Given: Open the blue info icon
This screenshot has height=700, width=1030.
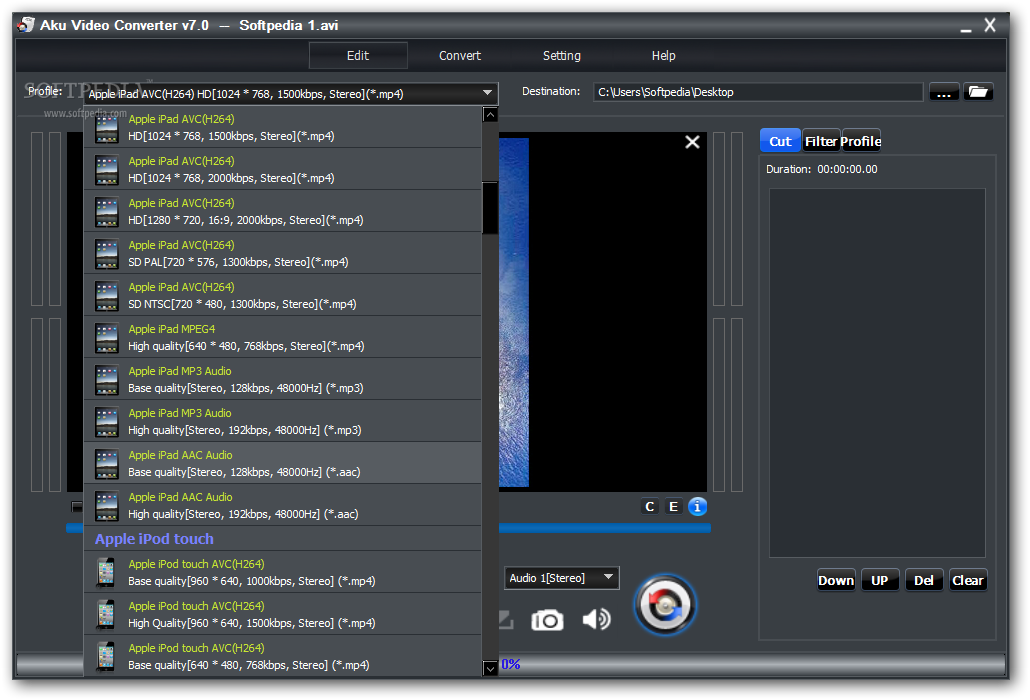Looking at the screenshot, I should pos(698,506).
